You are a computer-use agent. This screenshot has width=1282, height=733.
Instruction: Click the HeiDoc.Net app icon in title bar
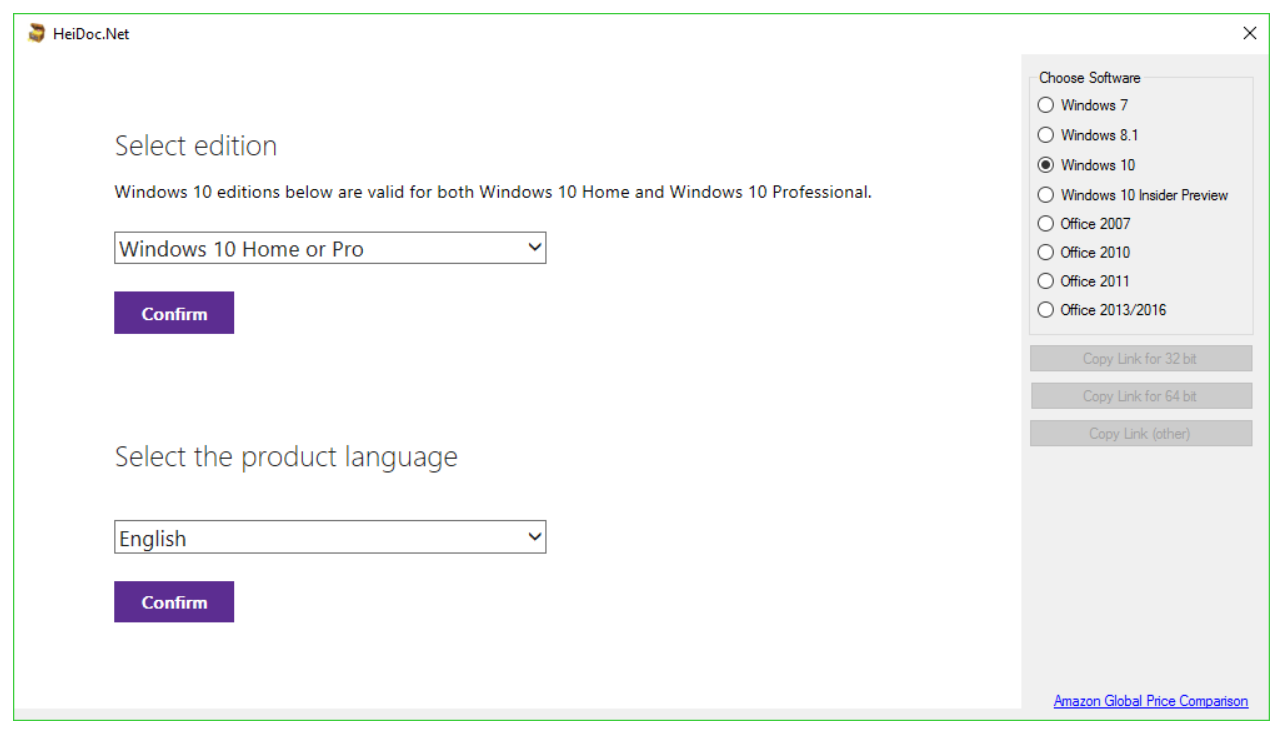[x=37, y=34]
